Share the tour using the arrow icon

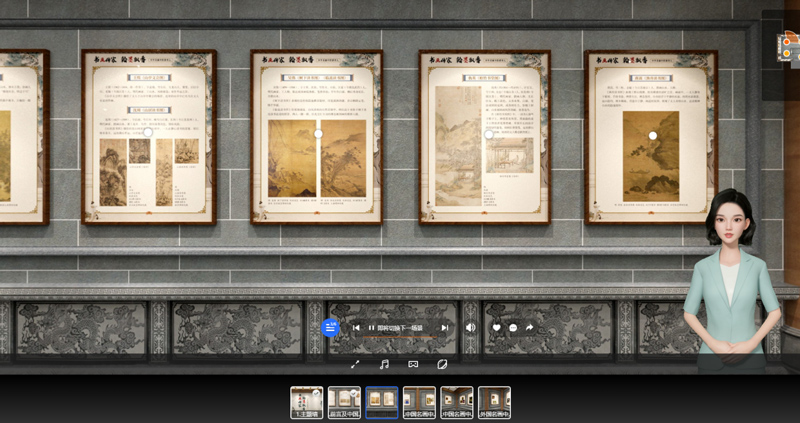tap(530, 328)
